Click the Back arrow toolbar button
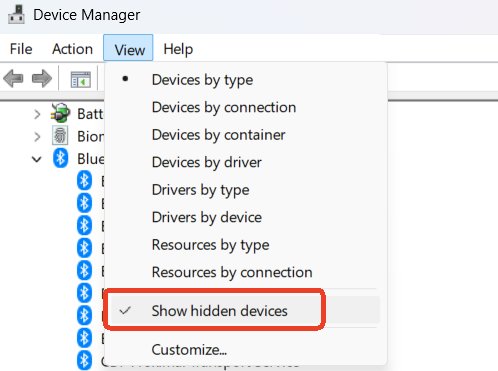 click(14, 79)
